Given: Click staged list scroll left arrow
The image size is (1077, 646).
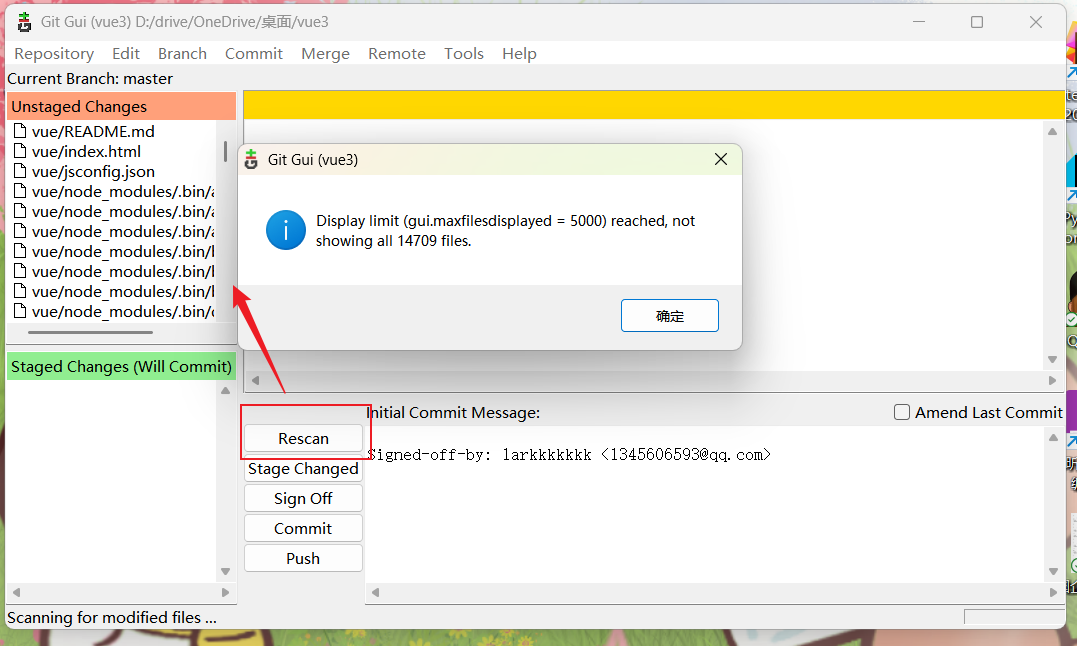Looking at the screenshot, I should [x=16, y=592].
